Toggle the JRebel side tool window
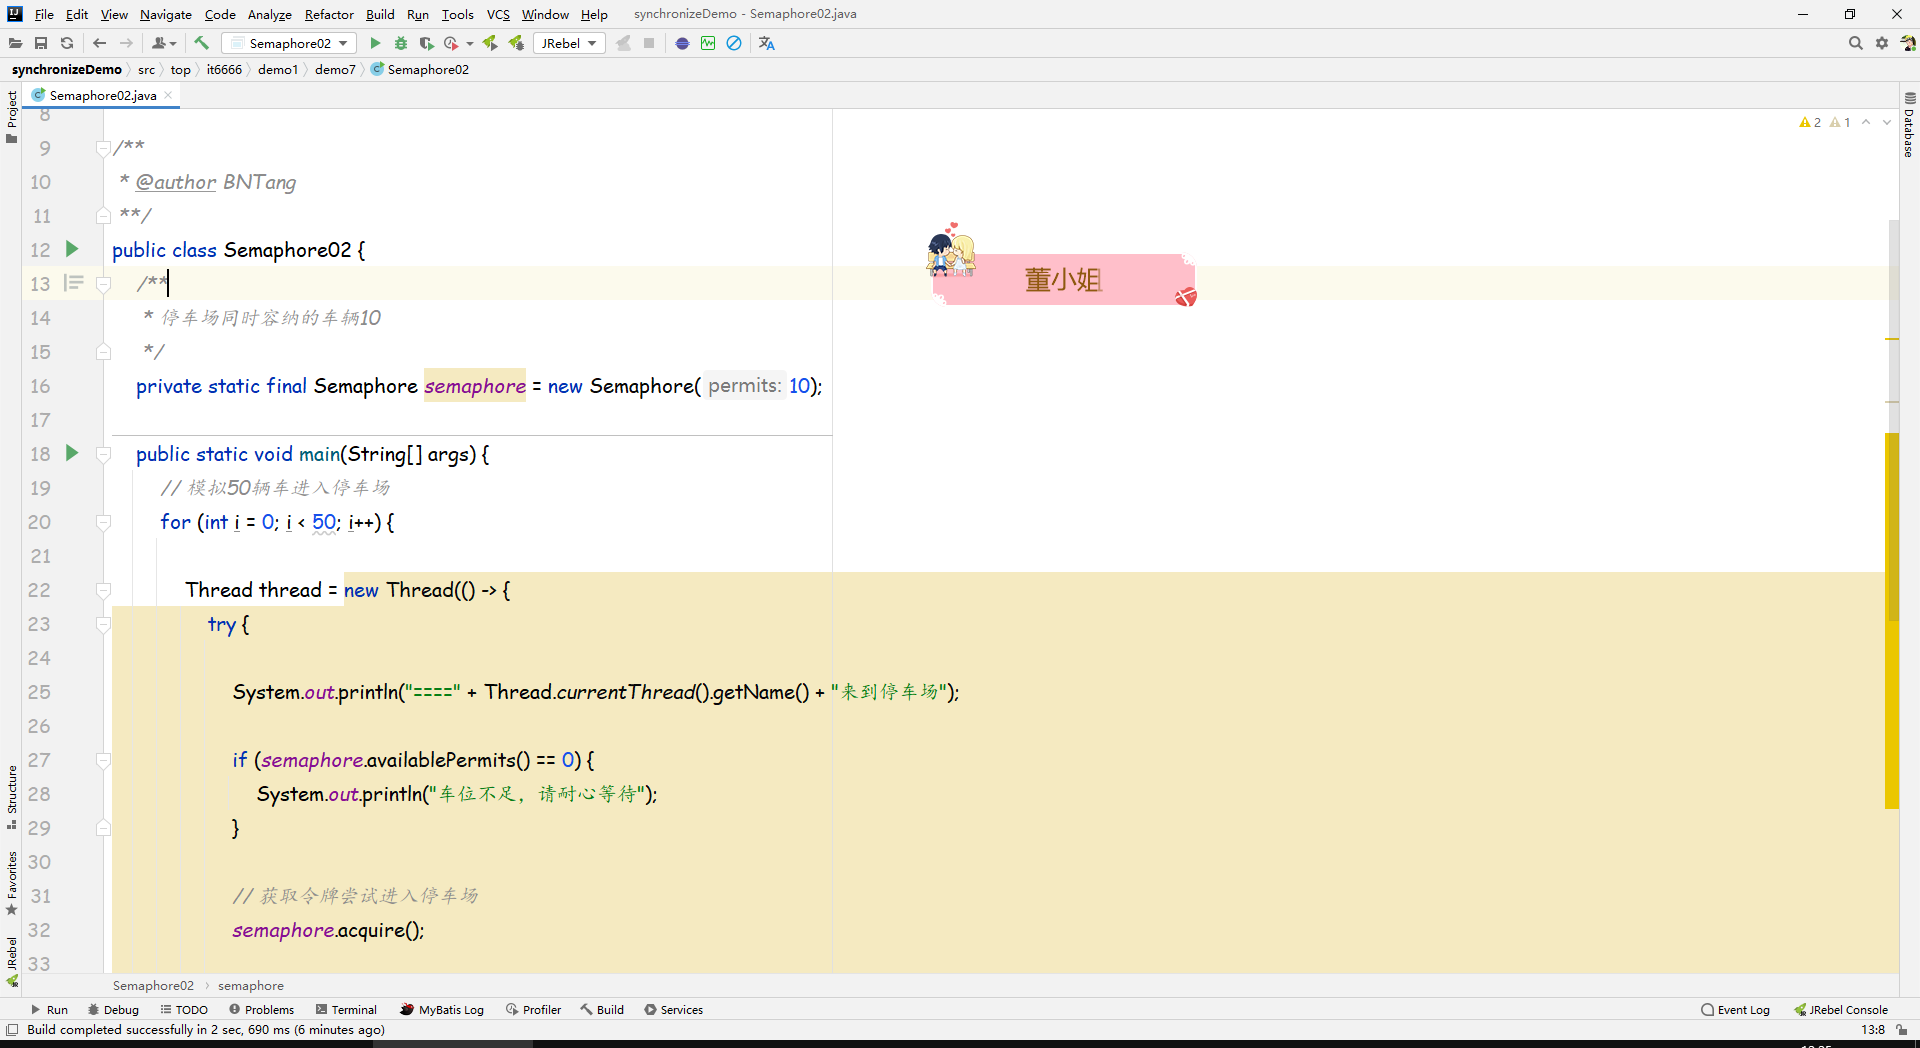Screen dimensions: 1920x1048 [x=11, y=961]
